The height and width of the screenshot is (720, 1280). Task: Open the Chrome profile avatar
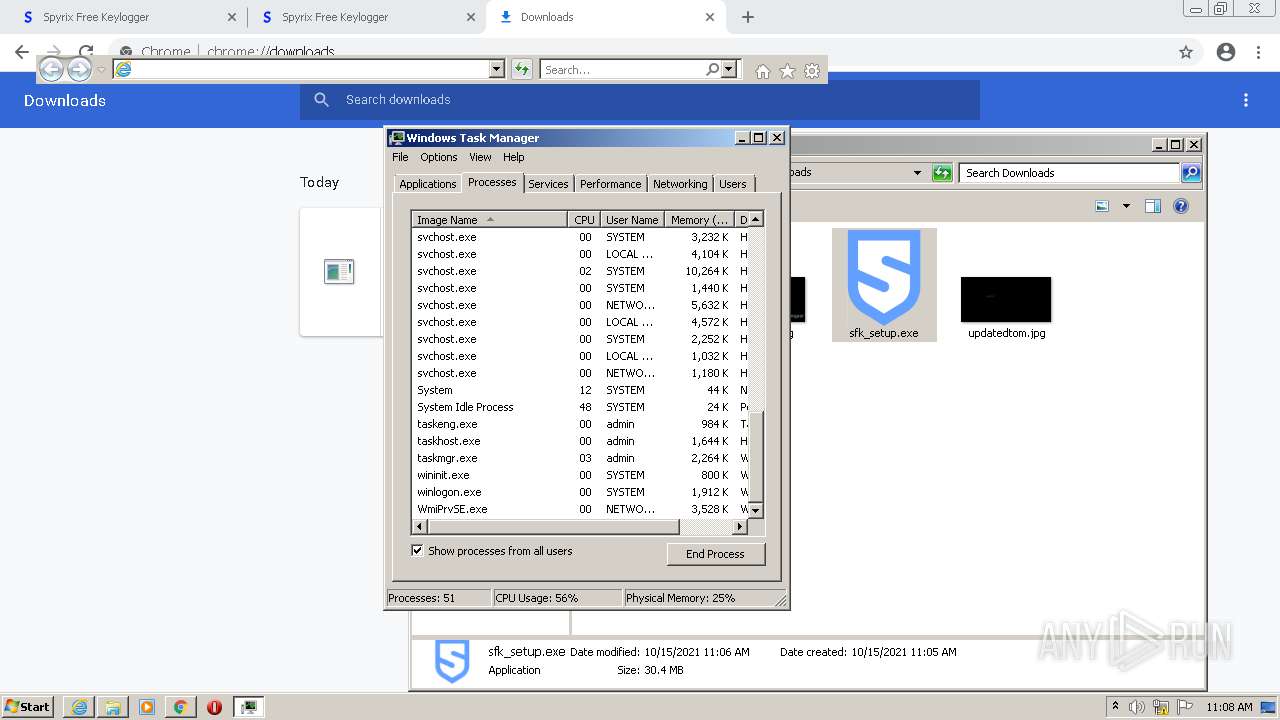point(1226,52)
